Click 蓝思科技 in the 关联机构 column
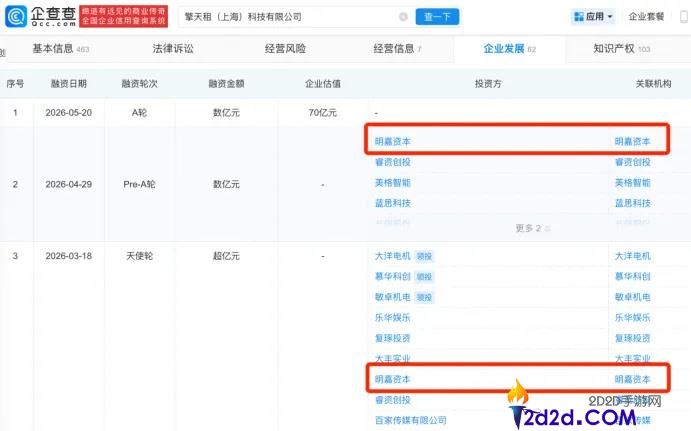Image resolution: width=691 pixels, height=431 pixels. 632,203
